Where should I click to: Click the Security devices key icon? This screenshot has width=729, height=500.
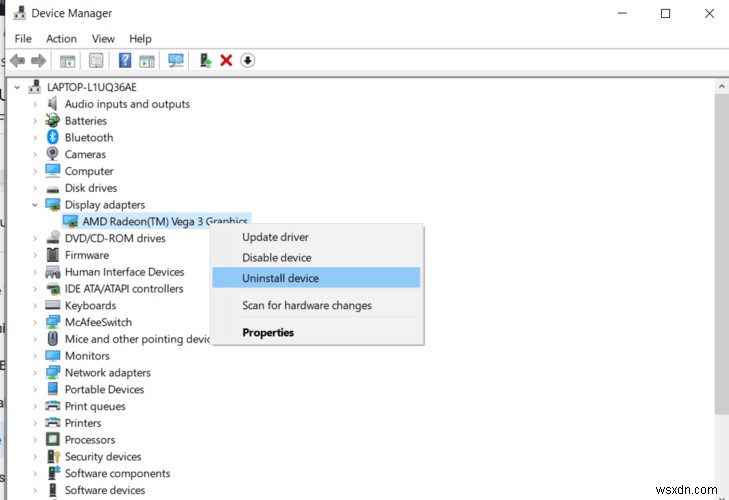click(x=53, y=456)
